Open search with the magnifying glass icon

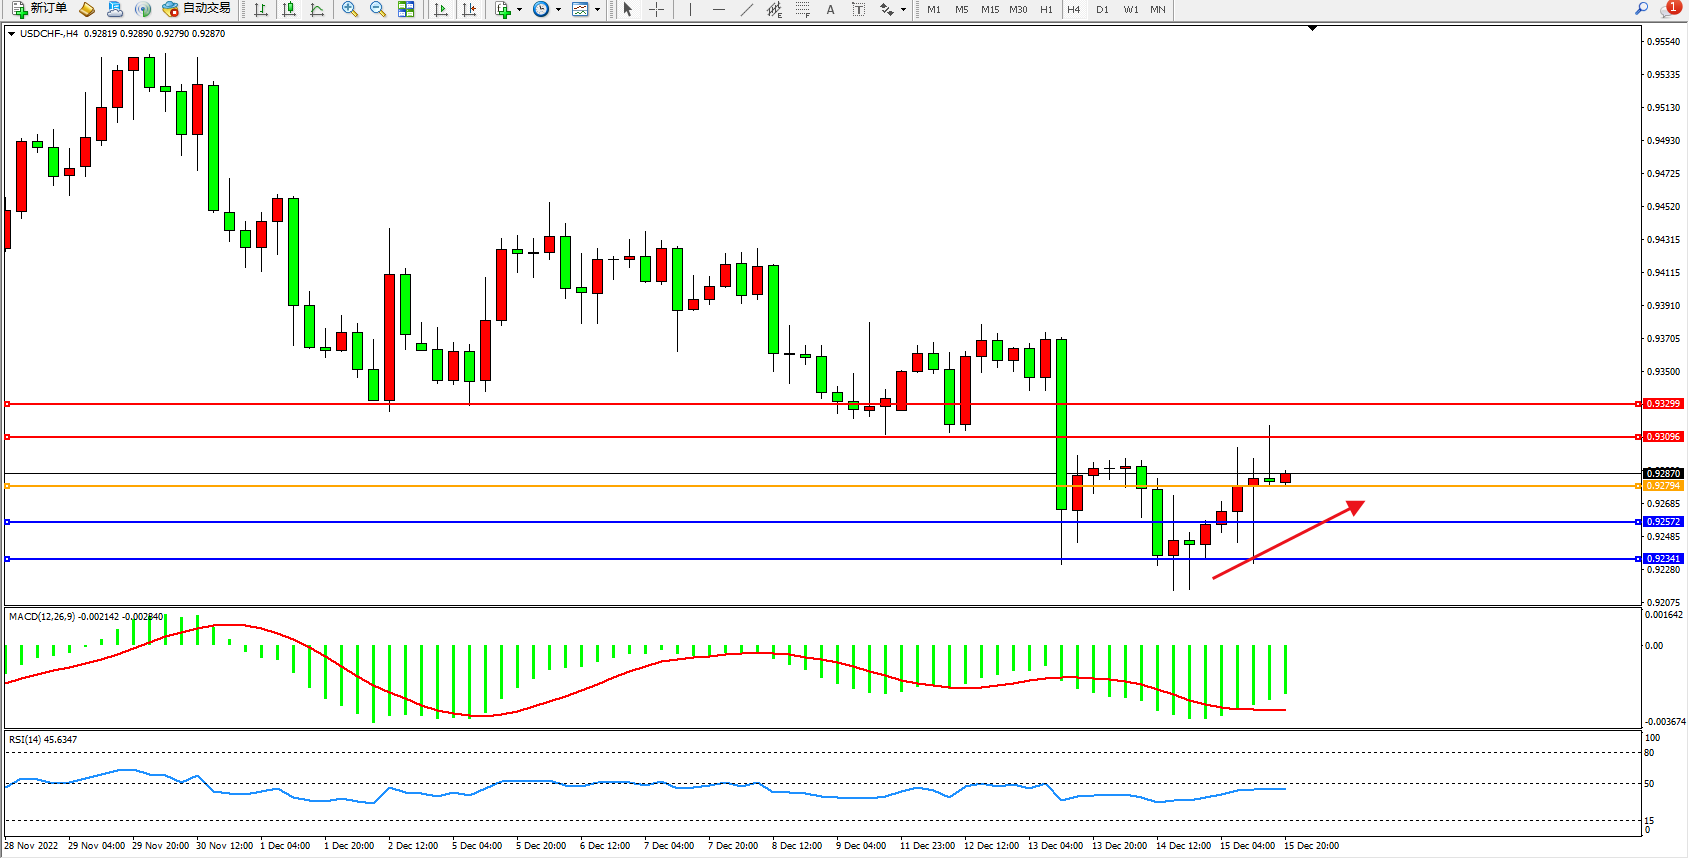(1641, 9)
